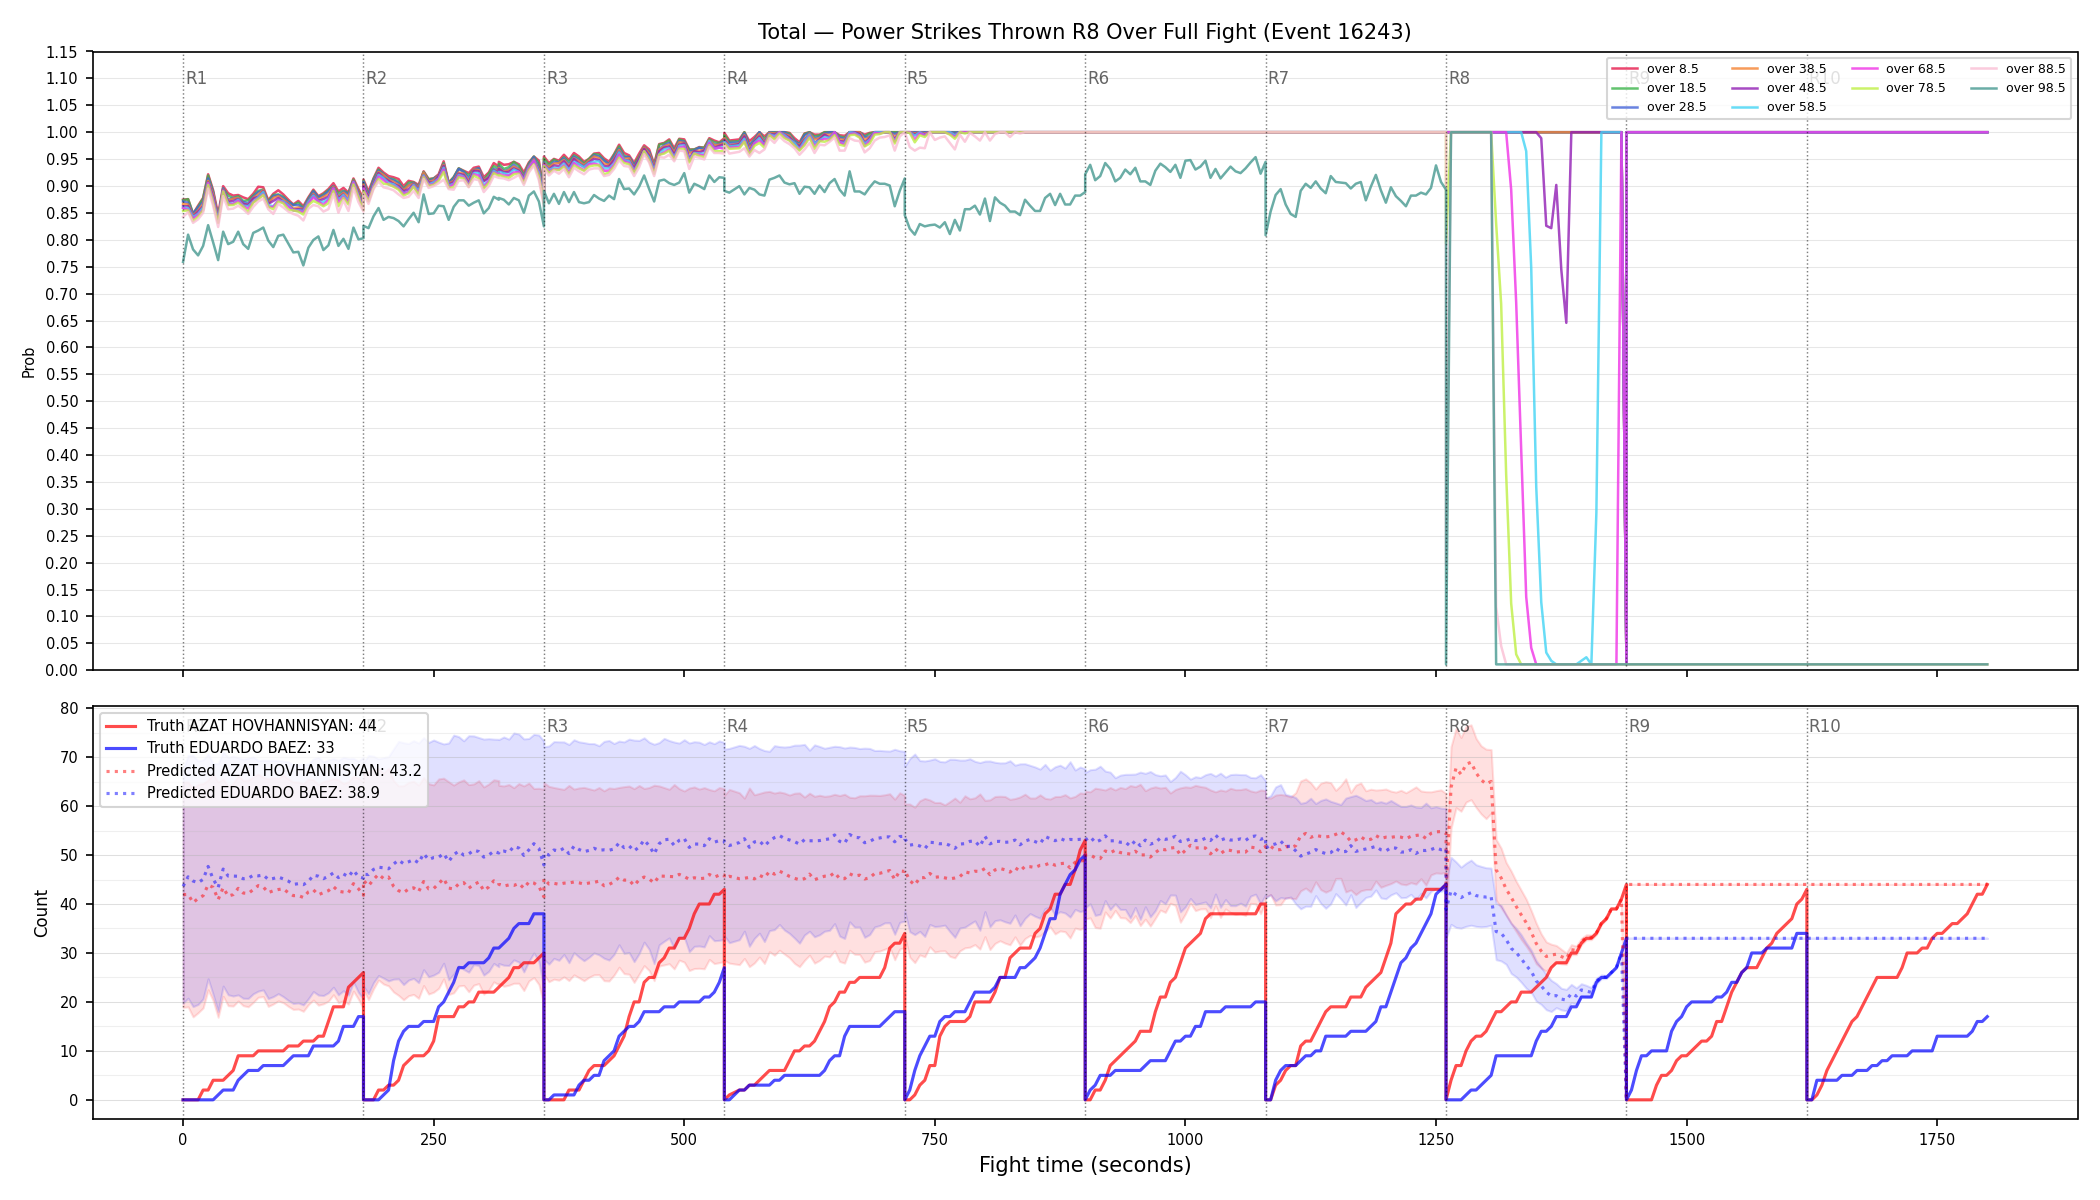Click the 250 tick on time axis
This screenshot has width=2100, height=1200.
click(x=433, y=1139)
